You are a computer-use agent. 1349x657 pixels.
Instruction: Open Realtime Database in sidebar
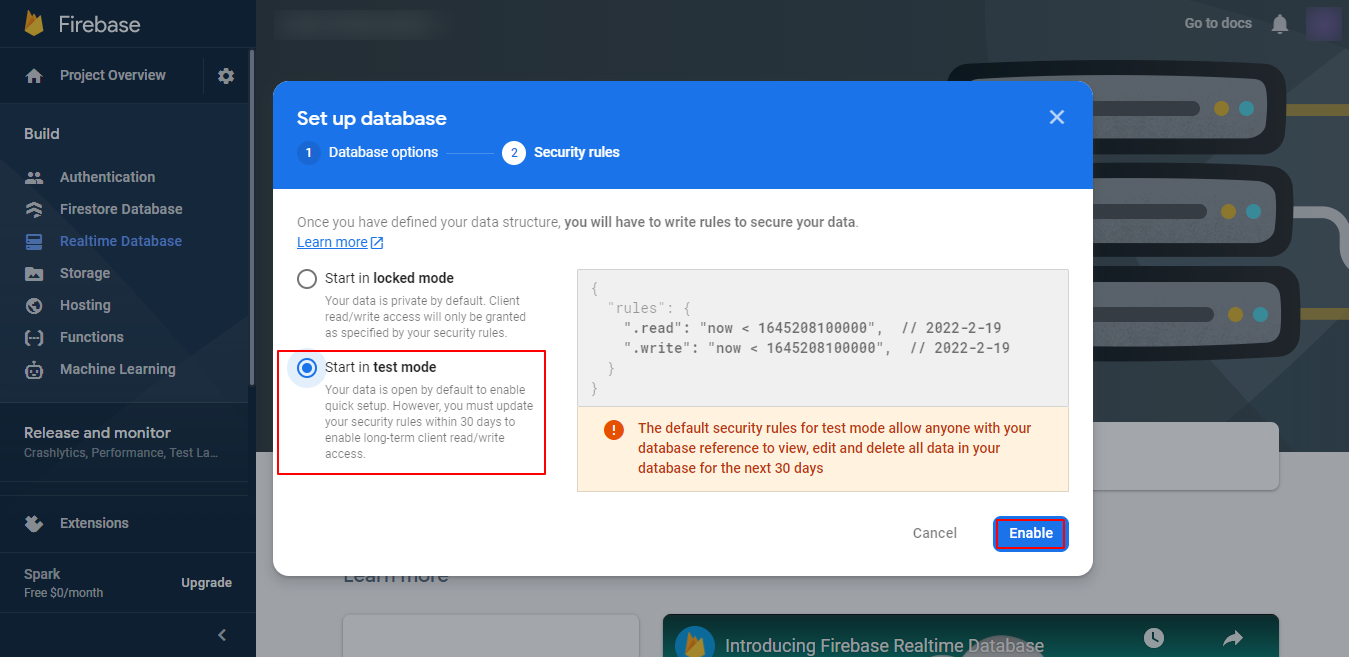[x=120, y=241]
